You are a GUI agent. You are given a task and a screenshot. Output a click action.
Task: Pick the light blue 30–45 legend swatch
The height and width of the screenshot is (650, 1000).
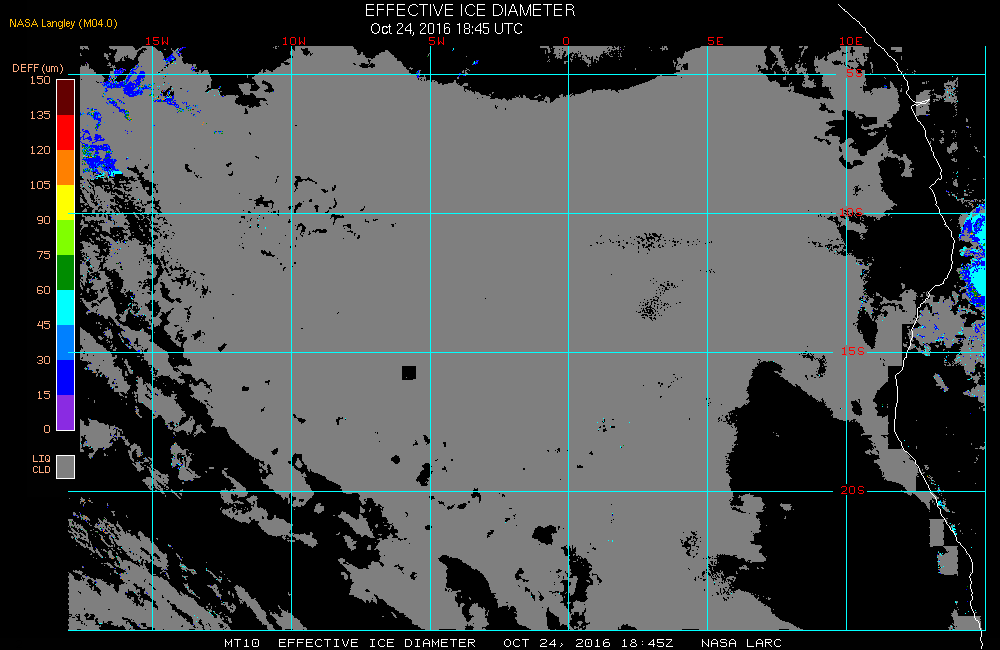(x=66, y=343)
